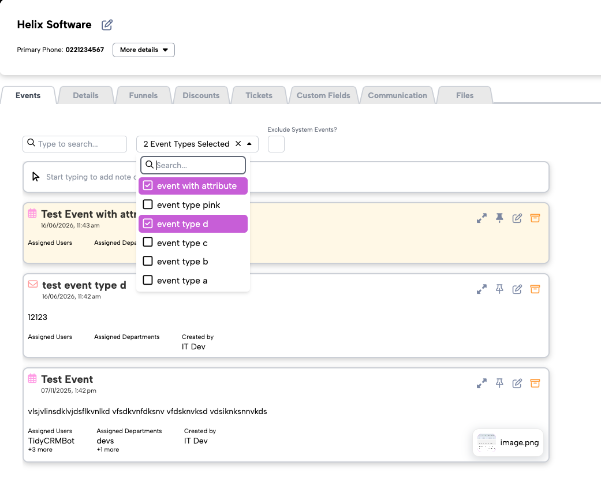Edit the Test Event card from 07/11/2025
The width and height of the screenshot is (601, 477).
[517, 383]
